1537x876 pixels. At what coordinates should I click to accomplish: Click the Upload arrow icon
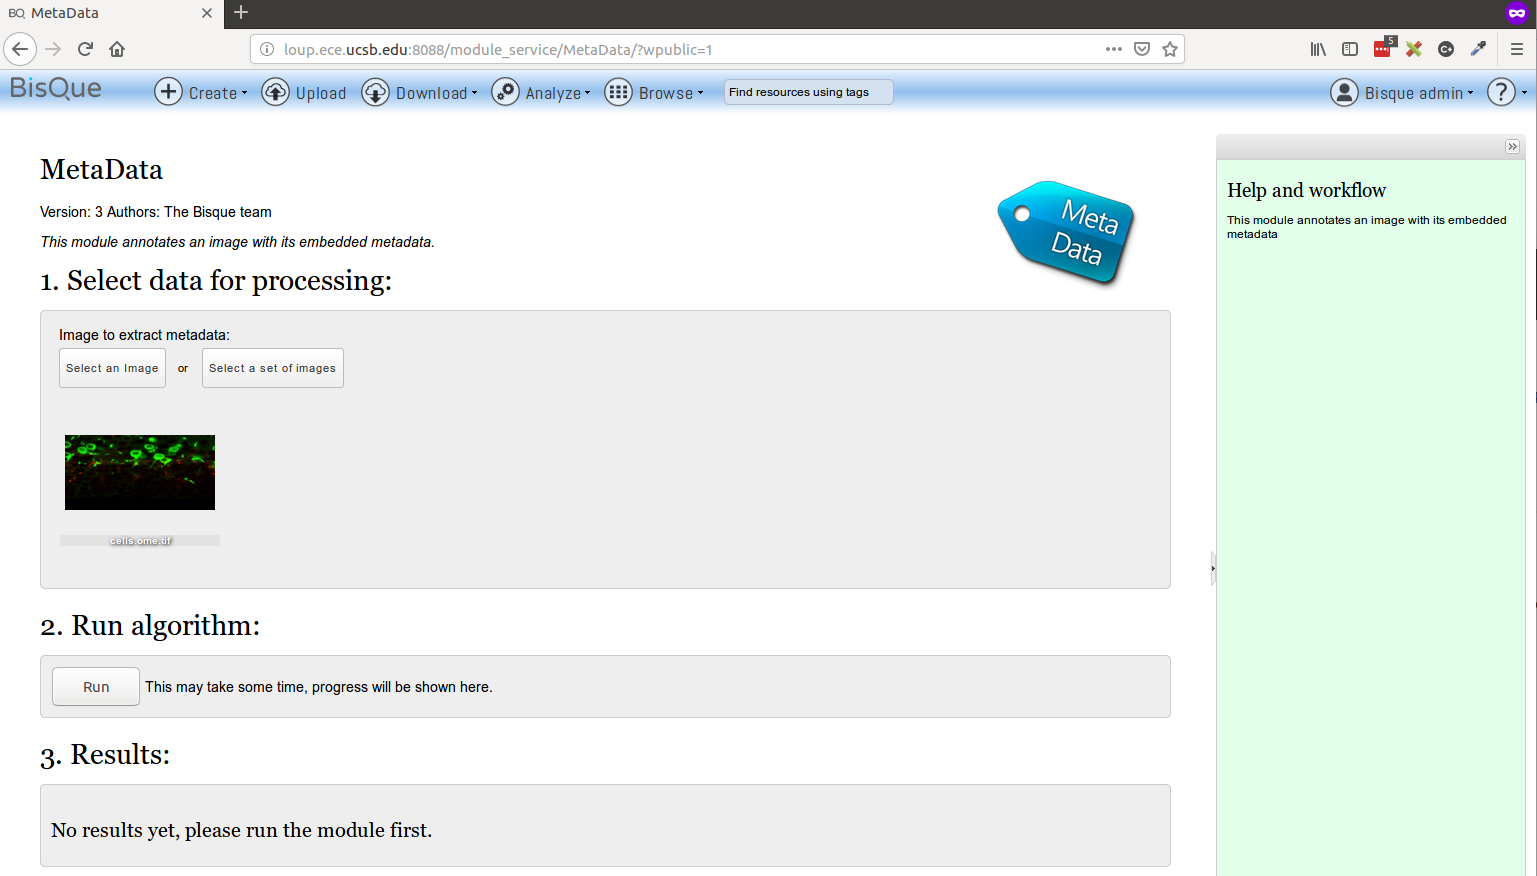pyautogui.click(x=275, y=92)
